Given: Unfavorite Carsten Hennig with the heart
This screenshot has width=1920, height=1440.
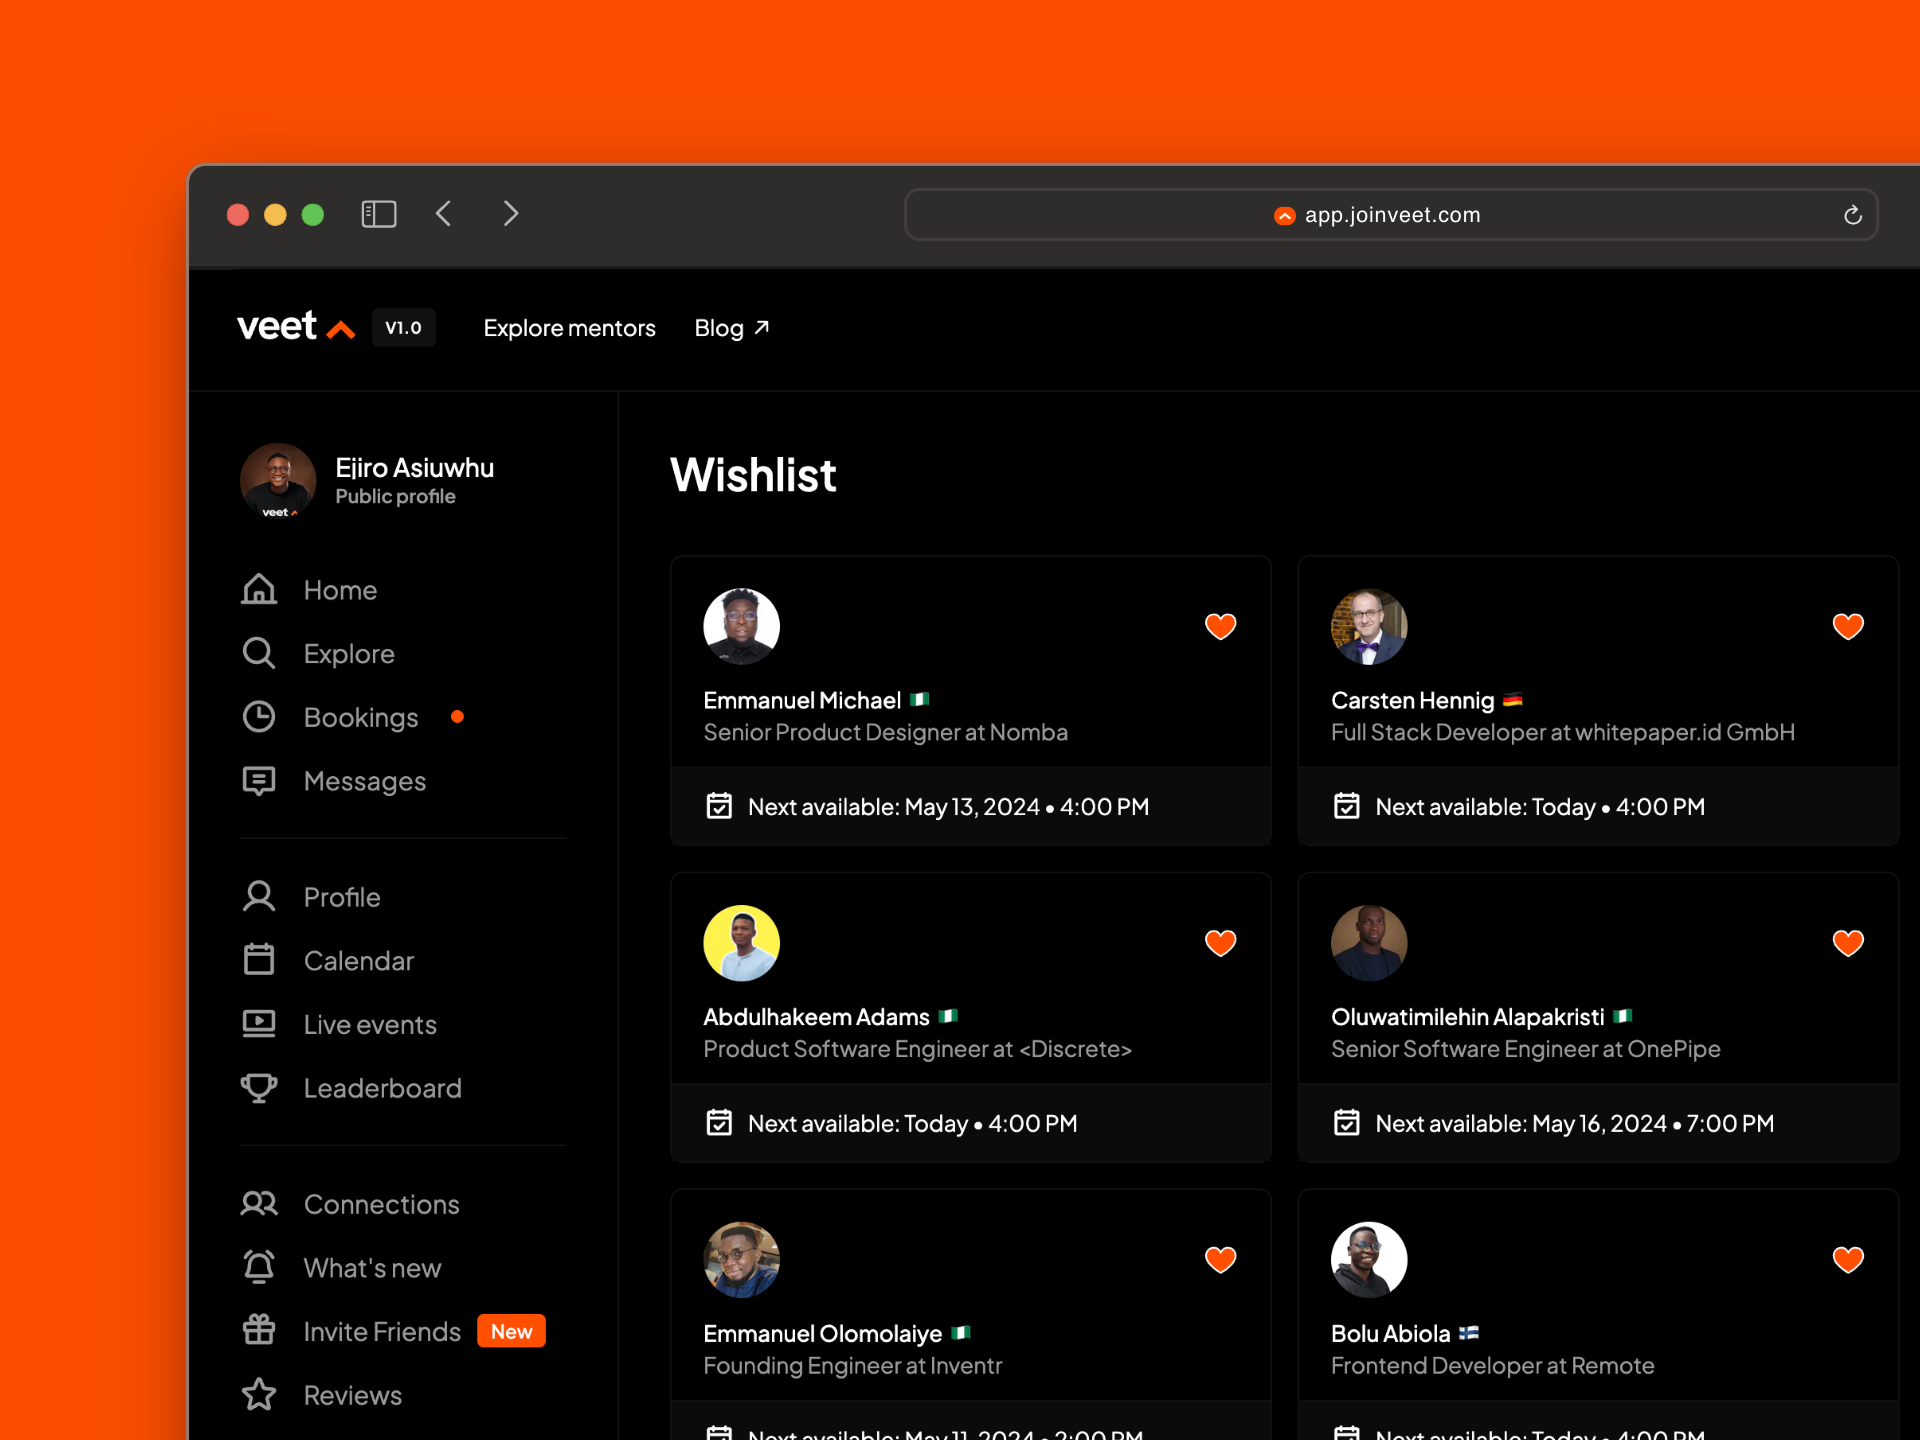Looking at the screenshot, I should (x=1848, y=626).
